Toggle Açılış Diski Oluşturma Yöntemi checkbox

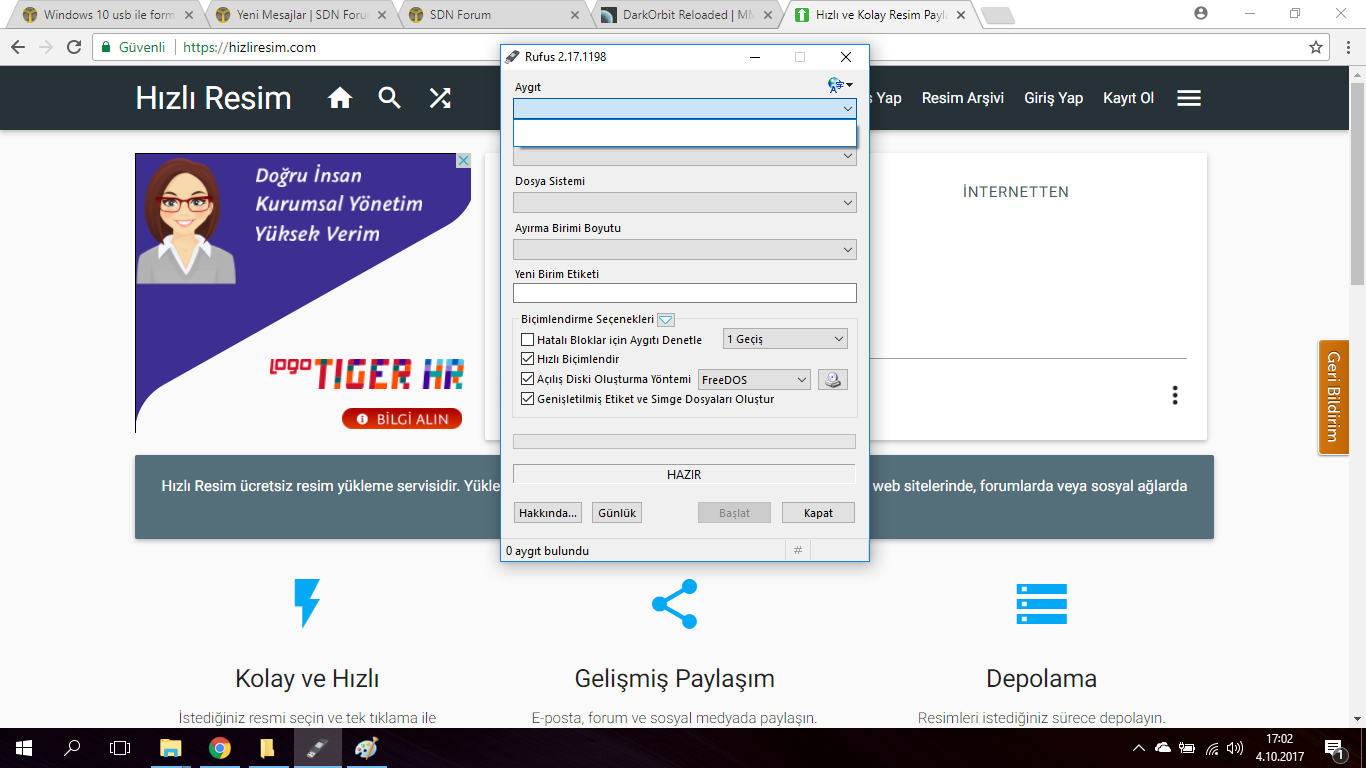tap(528, 379)
